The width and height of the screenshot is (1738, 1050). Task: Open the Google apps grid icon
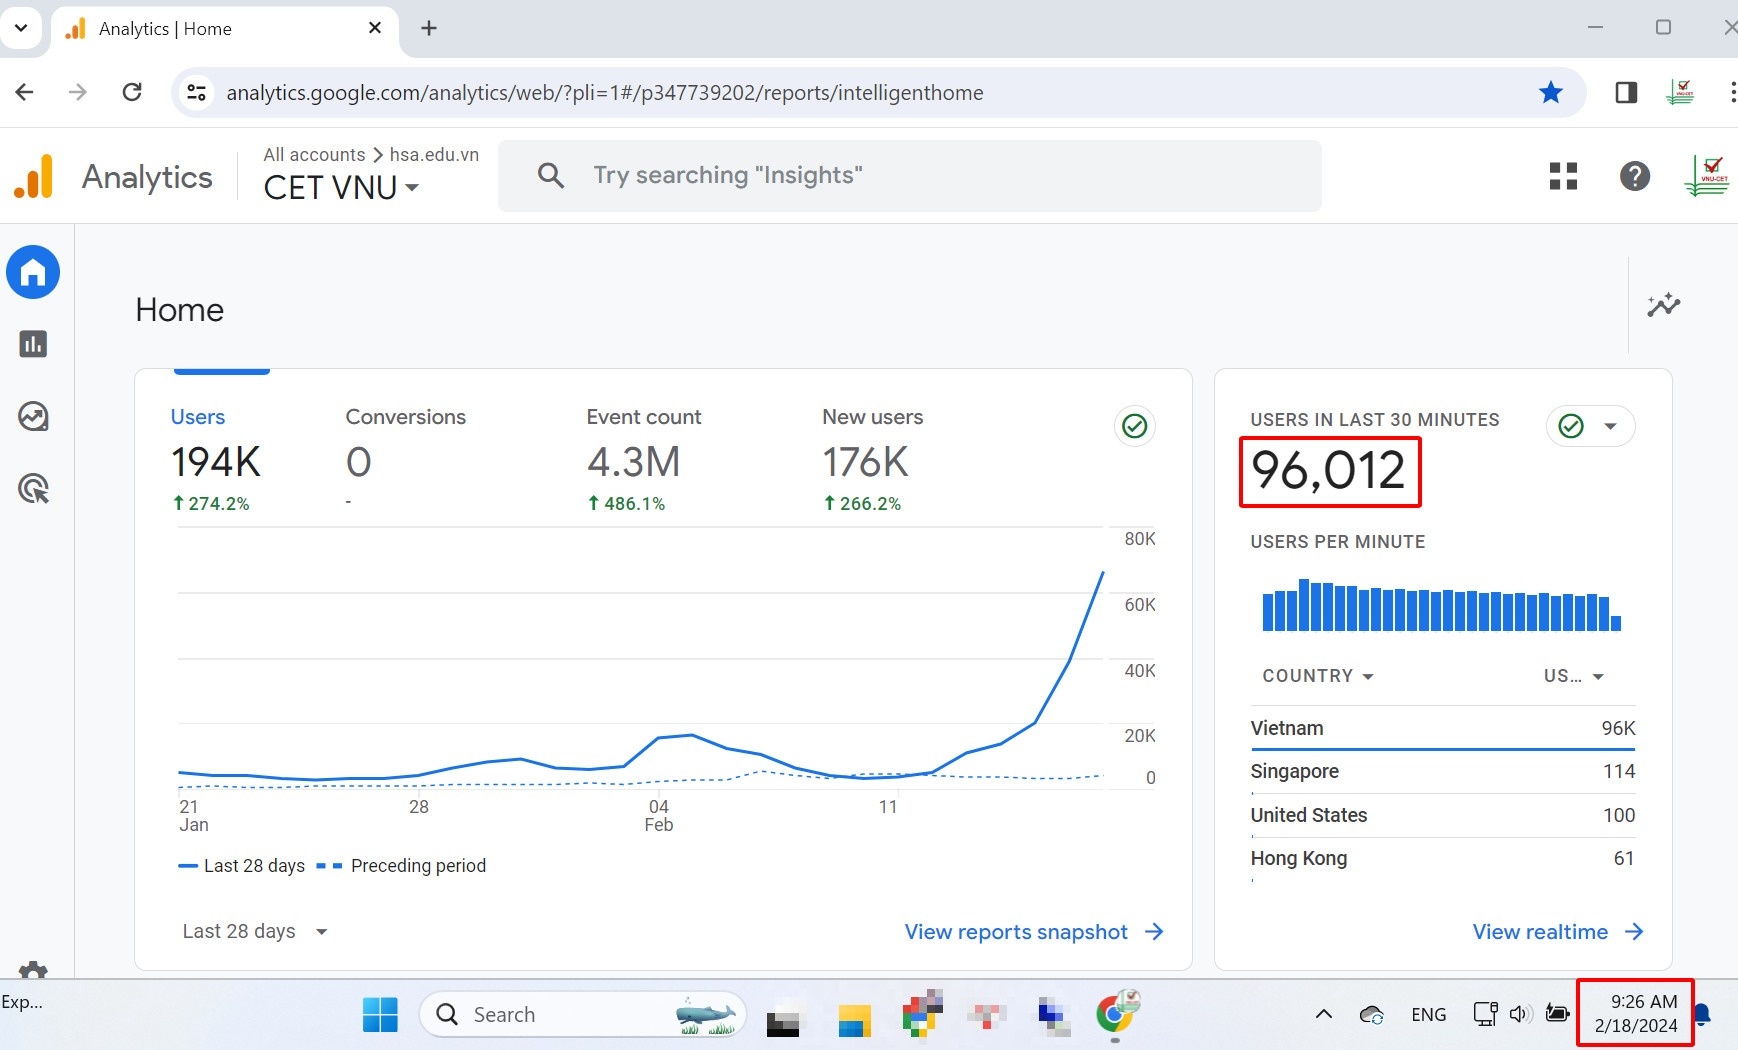(x=1563, y=176)
